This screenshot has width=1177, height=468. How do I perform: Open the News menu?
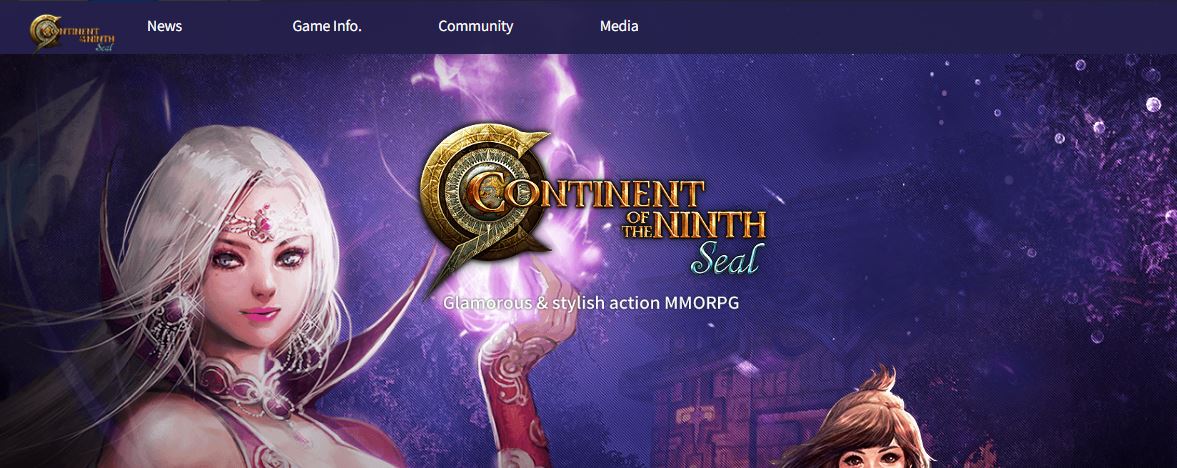164,26
